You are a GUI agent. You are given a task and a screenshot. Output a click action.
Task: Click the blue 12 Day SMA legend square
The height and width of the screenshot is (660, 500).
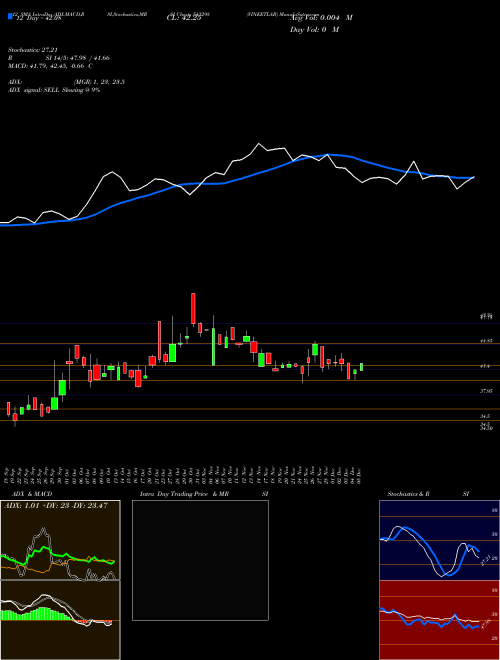10,17
